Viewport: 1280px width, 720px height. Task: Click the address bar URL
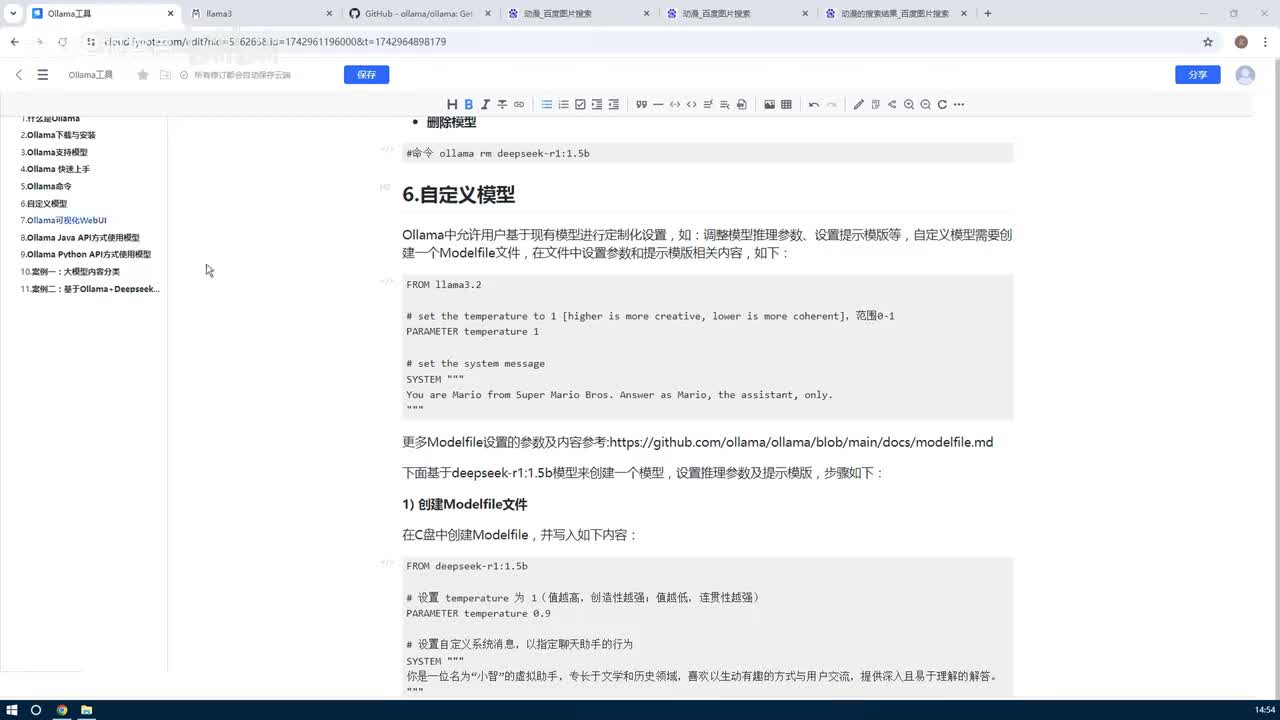(275, 42)
